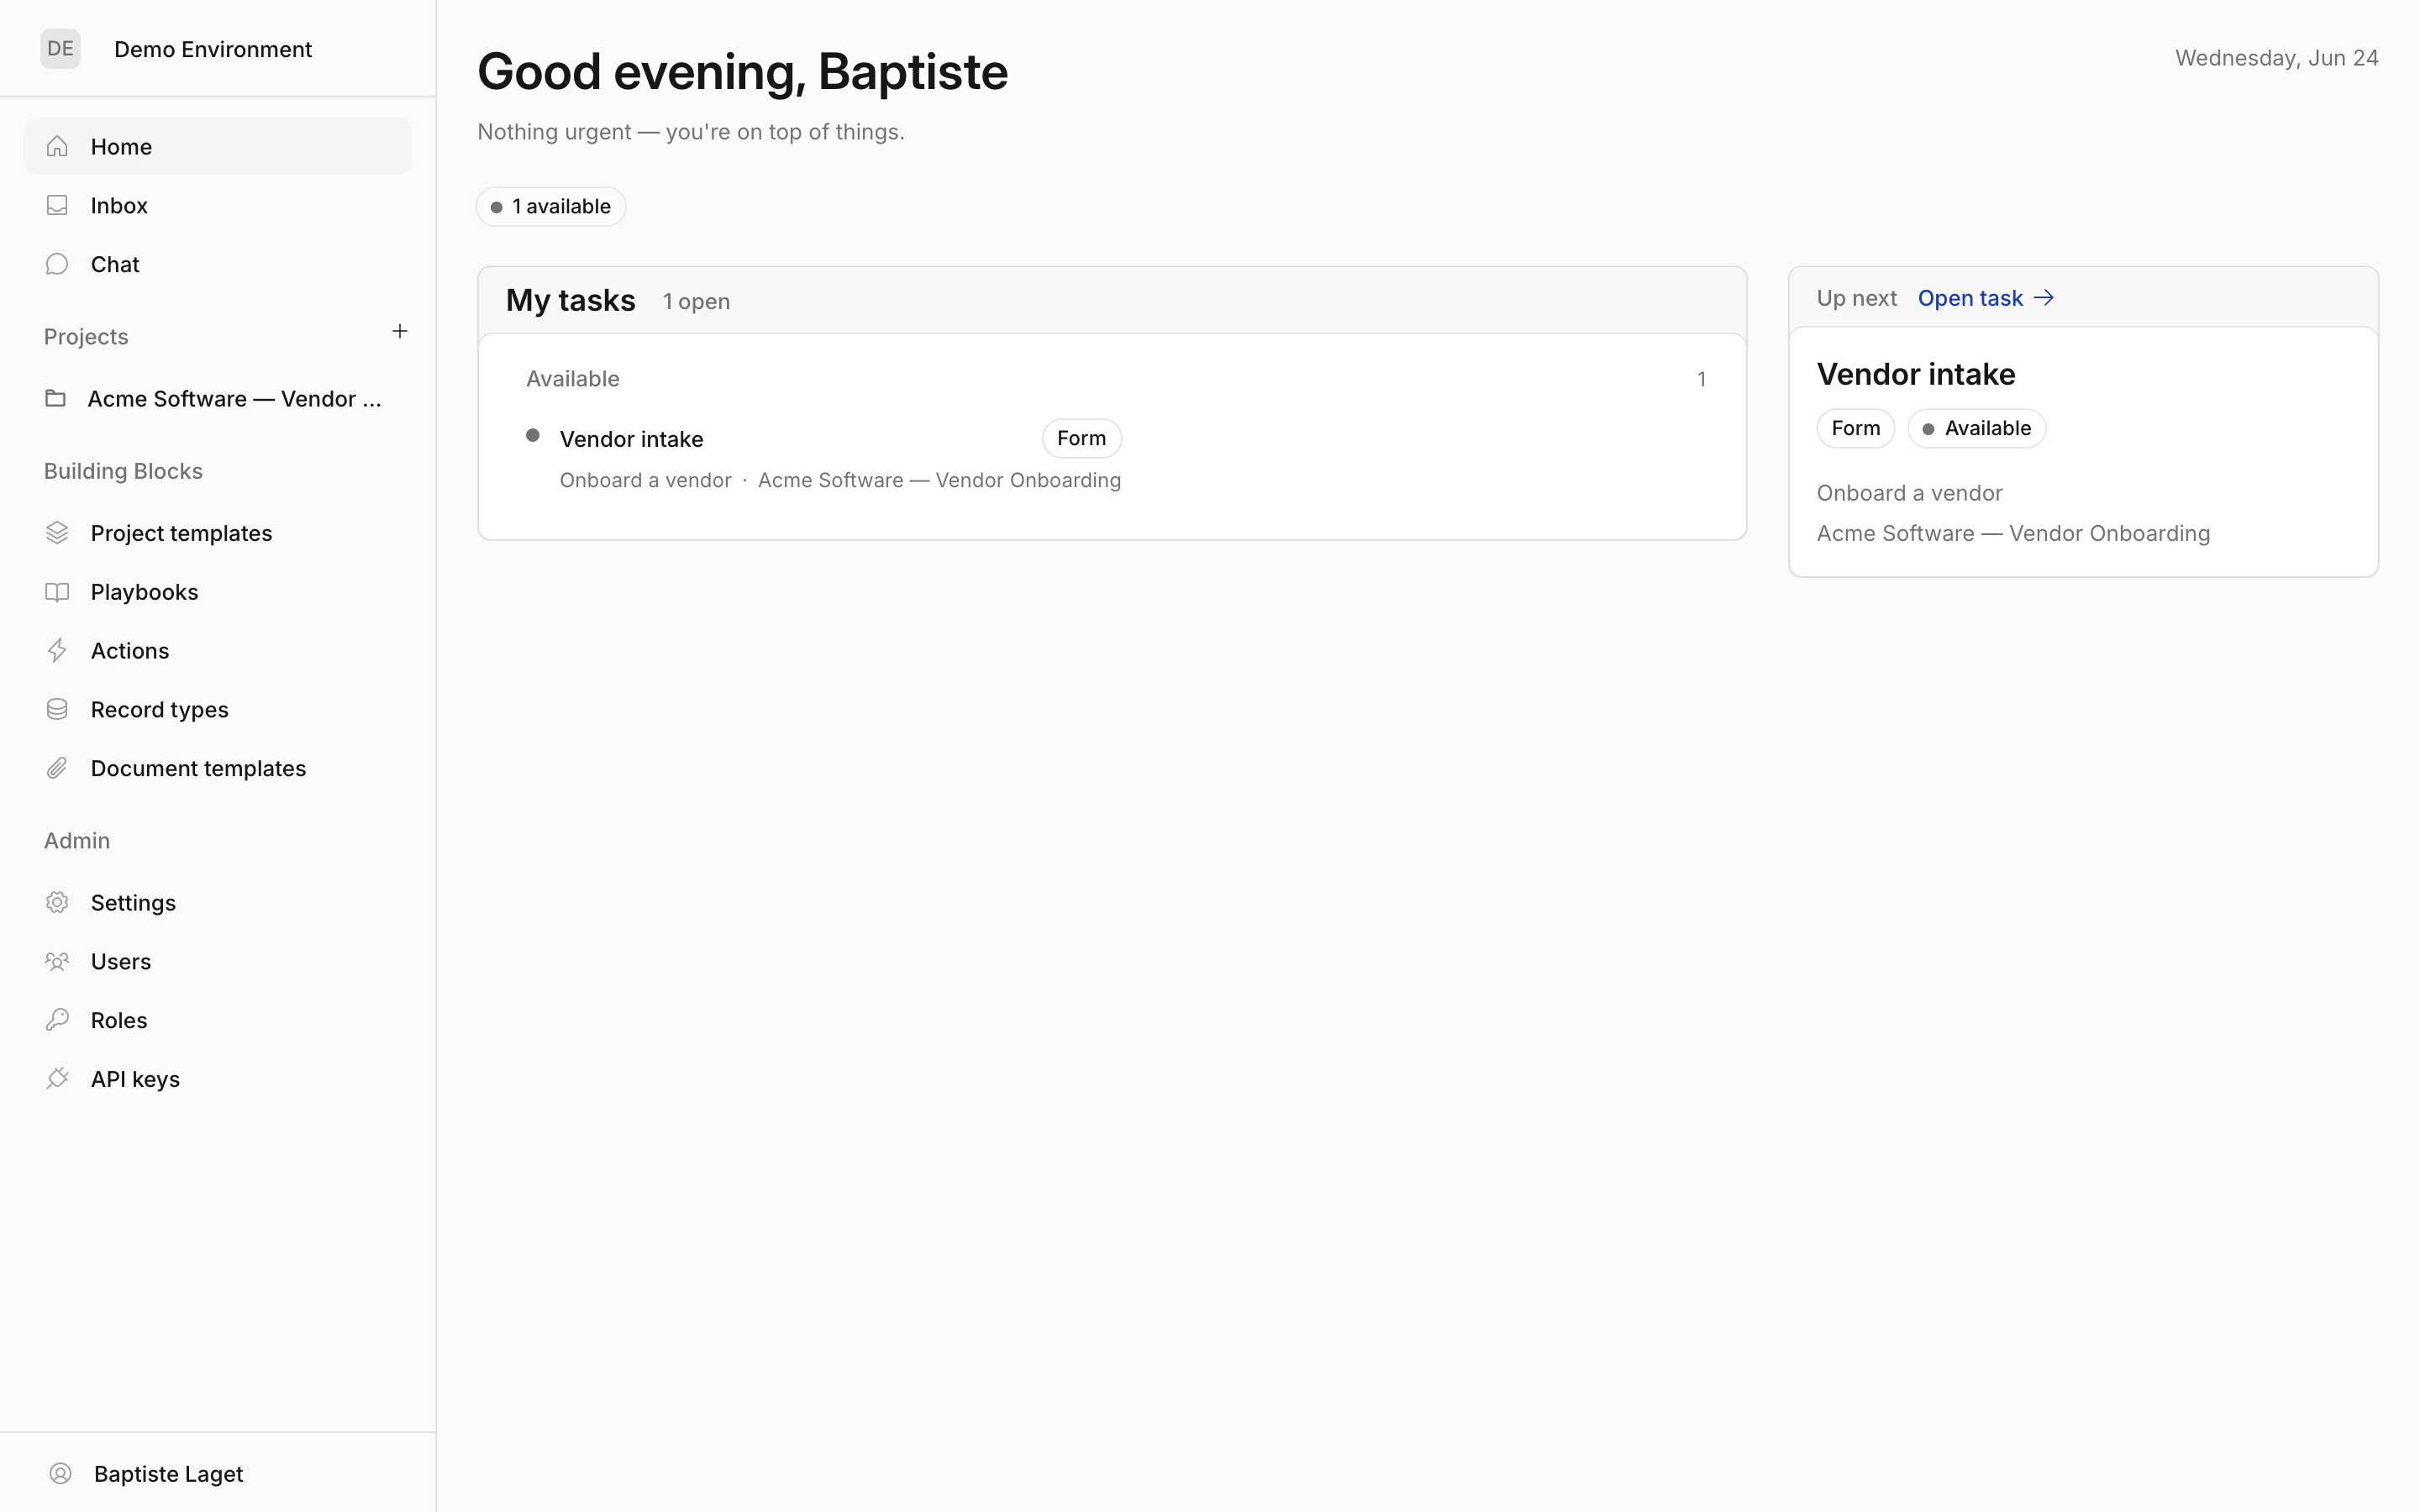Click the API keys plug icon

(x=57, y=1078)
